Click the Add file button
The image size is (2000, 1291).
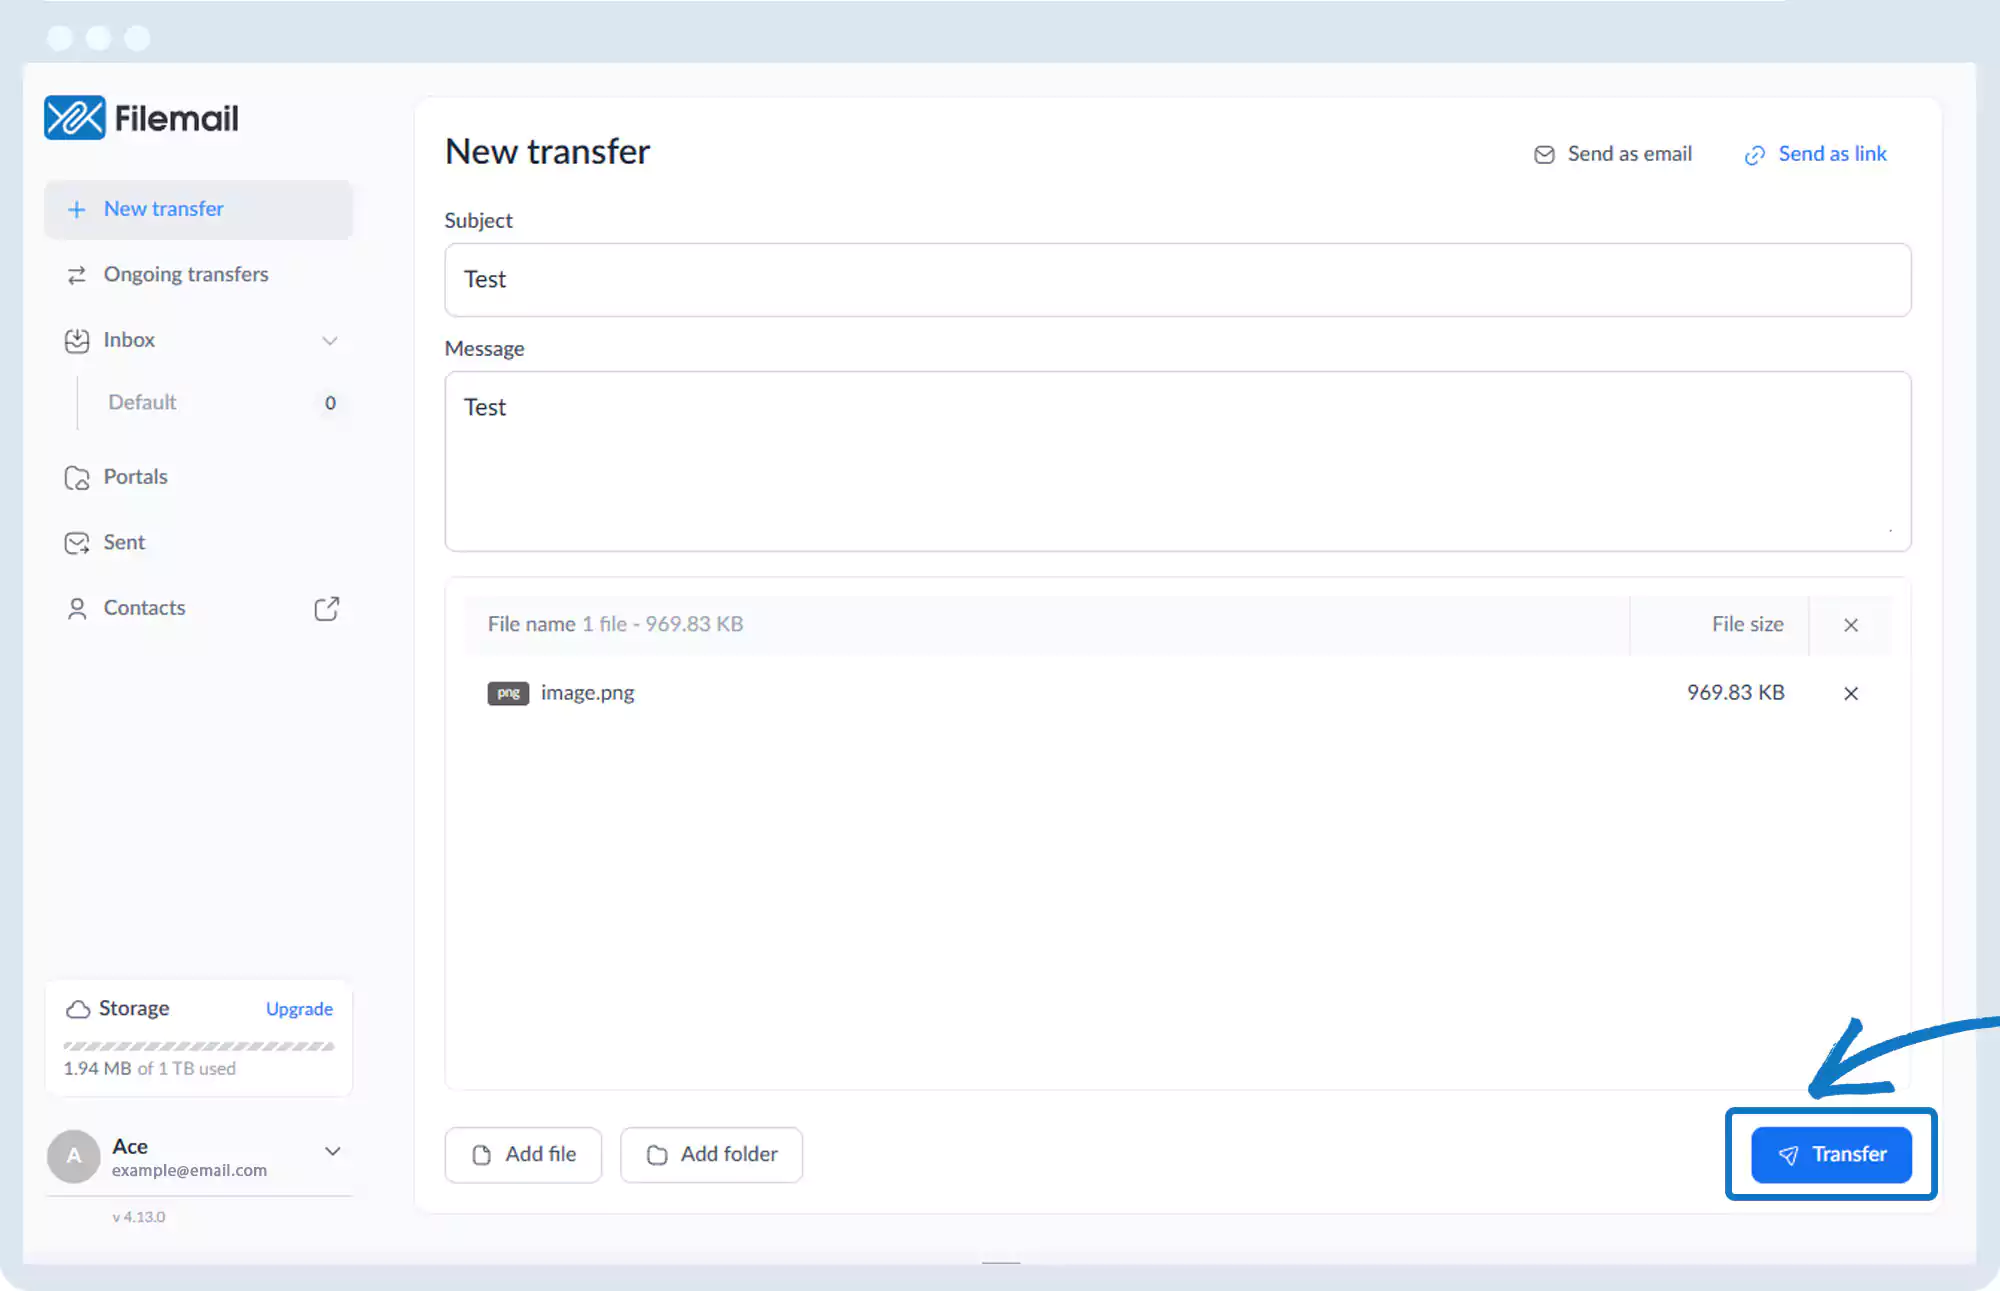tap(523, 1155)
